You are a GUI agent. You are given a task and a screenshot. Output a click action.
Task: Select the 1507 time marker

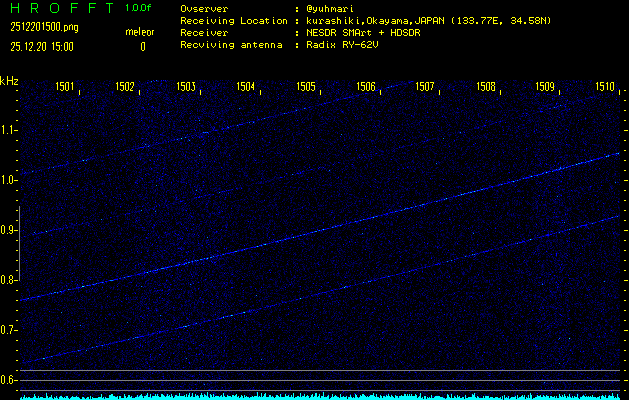tap(426, 88)
